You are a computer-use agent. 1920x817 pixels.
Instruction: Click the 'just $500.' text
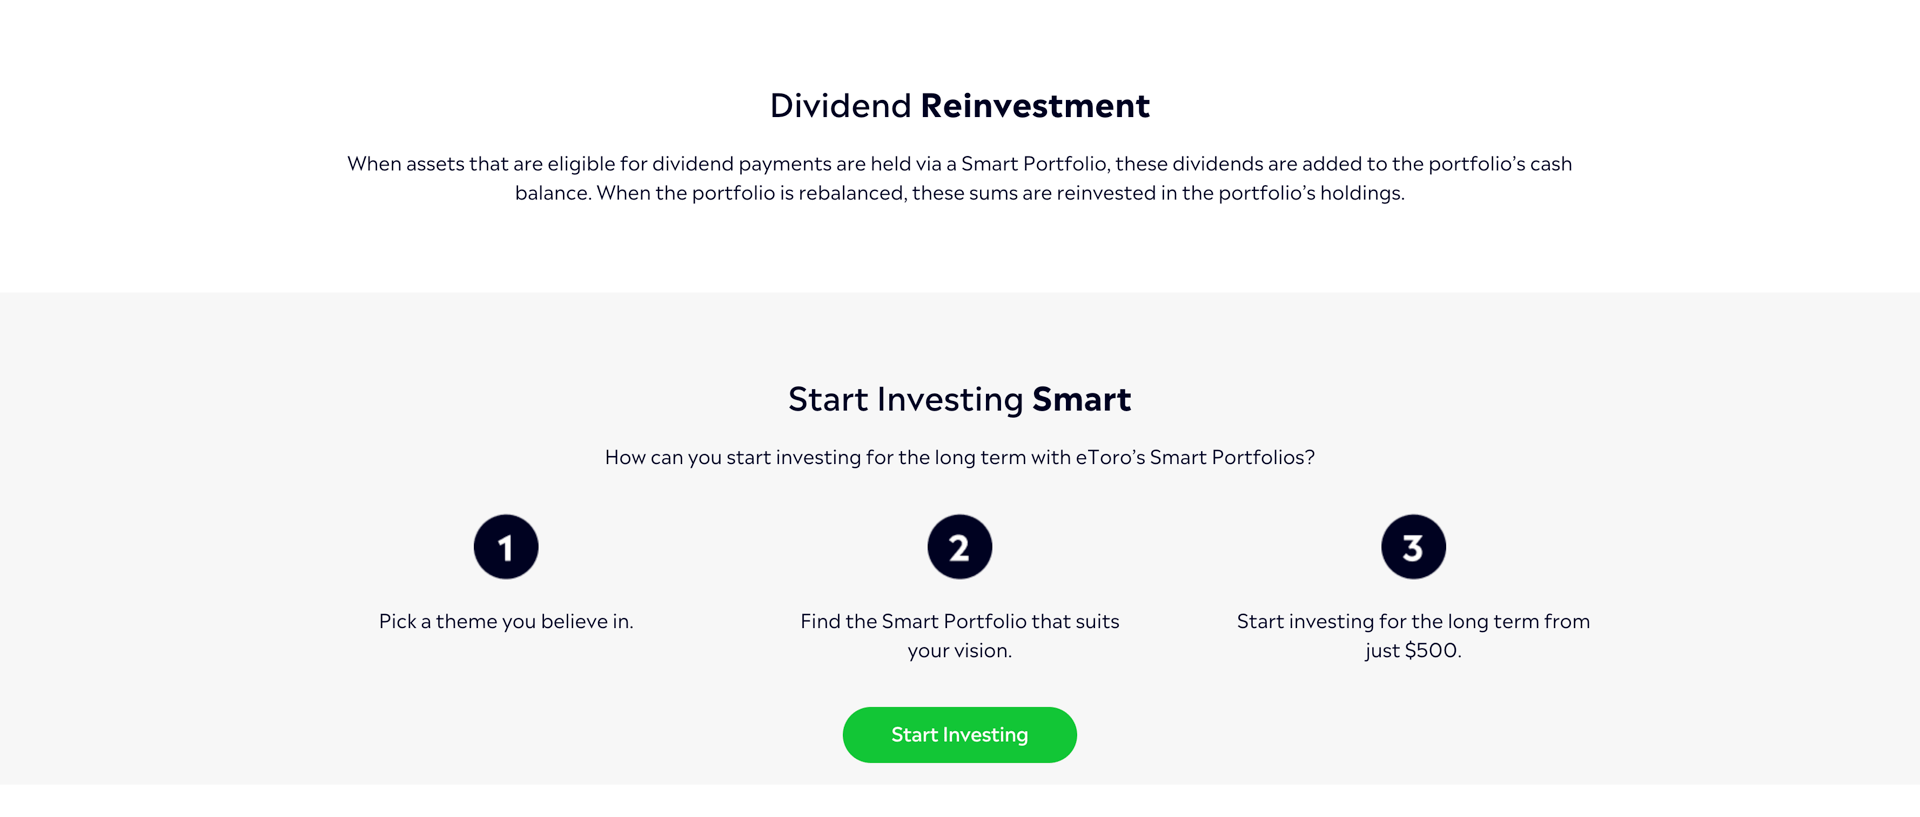pyautogui.click(x=1413, y=650)
